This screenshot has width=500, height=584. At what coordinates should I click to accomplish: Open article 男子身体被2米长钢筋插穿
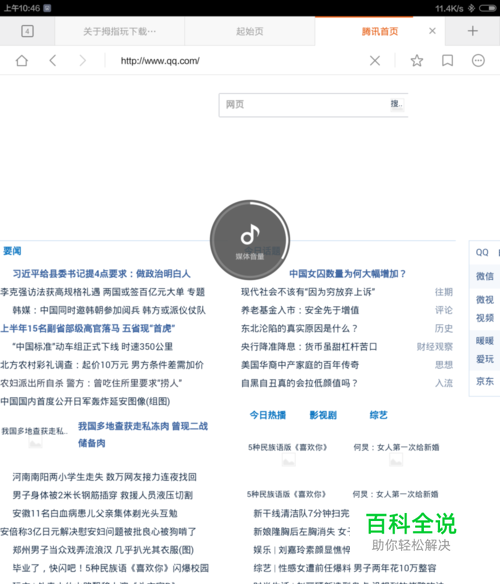point(102,495)
